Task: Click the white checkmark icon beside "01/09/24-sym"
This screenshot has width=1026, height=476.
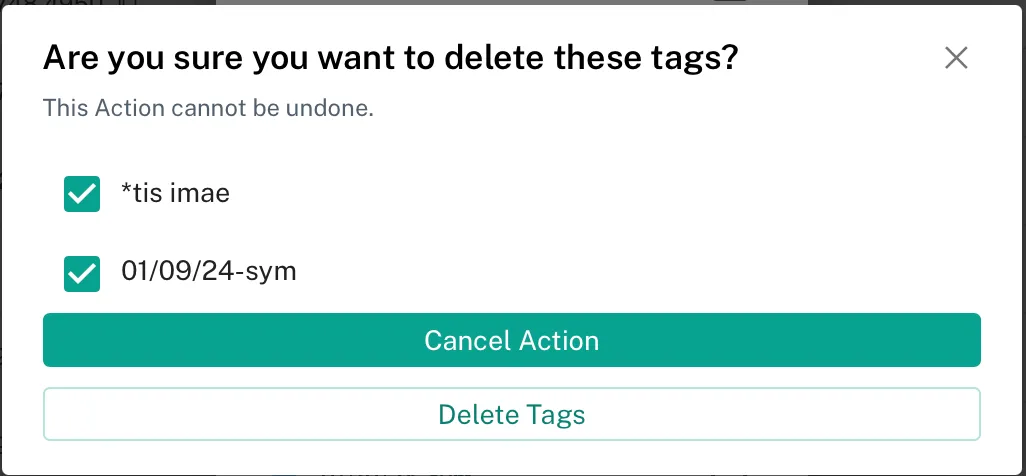Action: pos(82,273)
